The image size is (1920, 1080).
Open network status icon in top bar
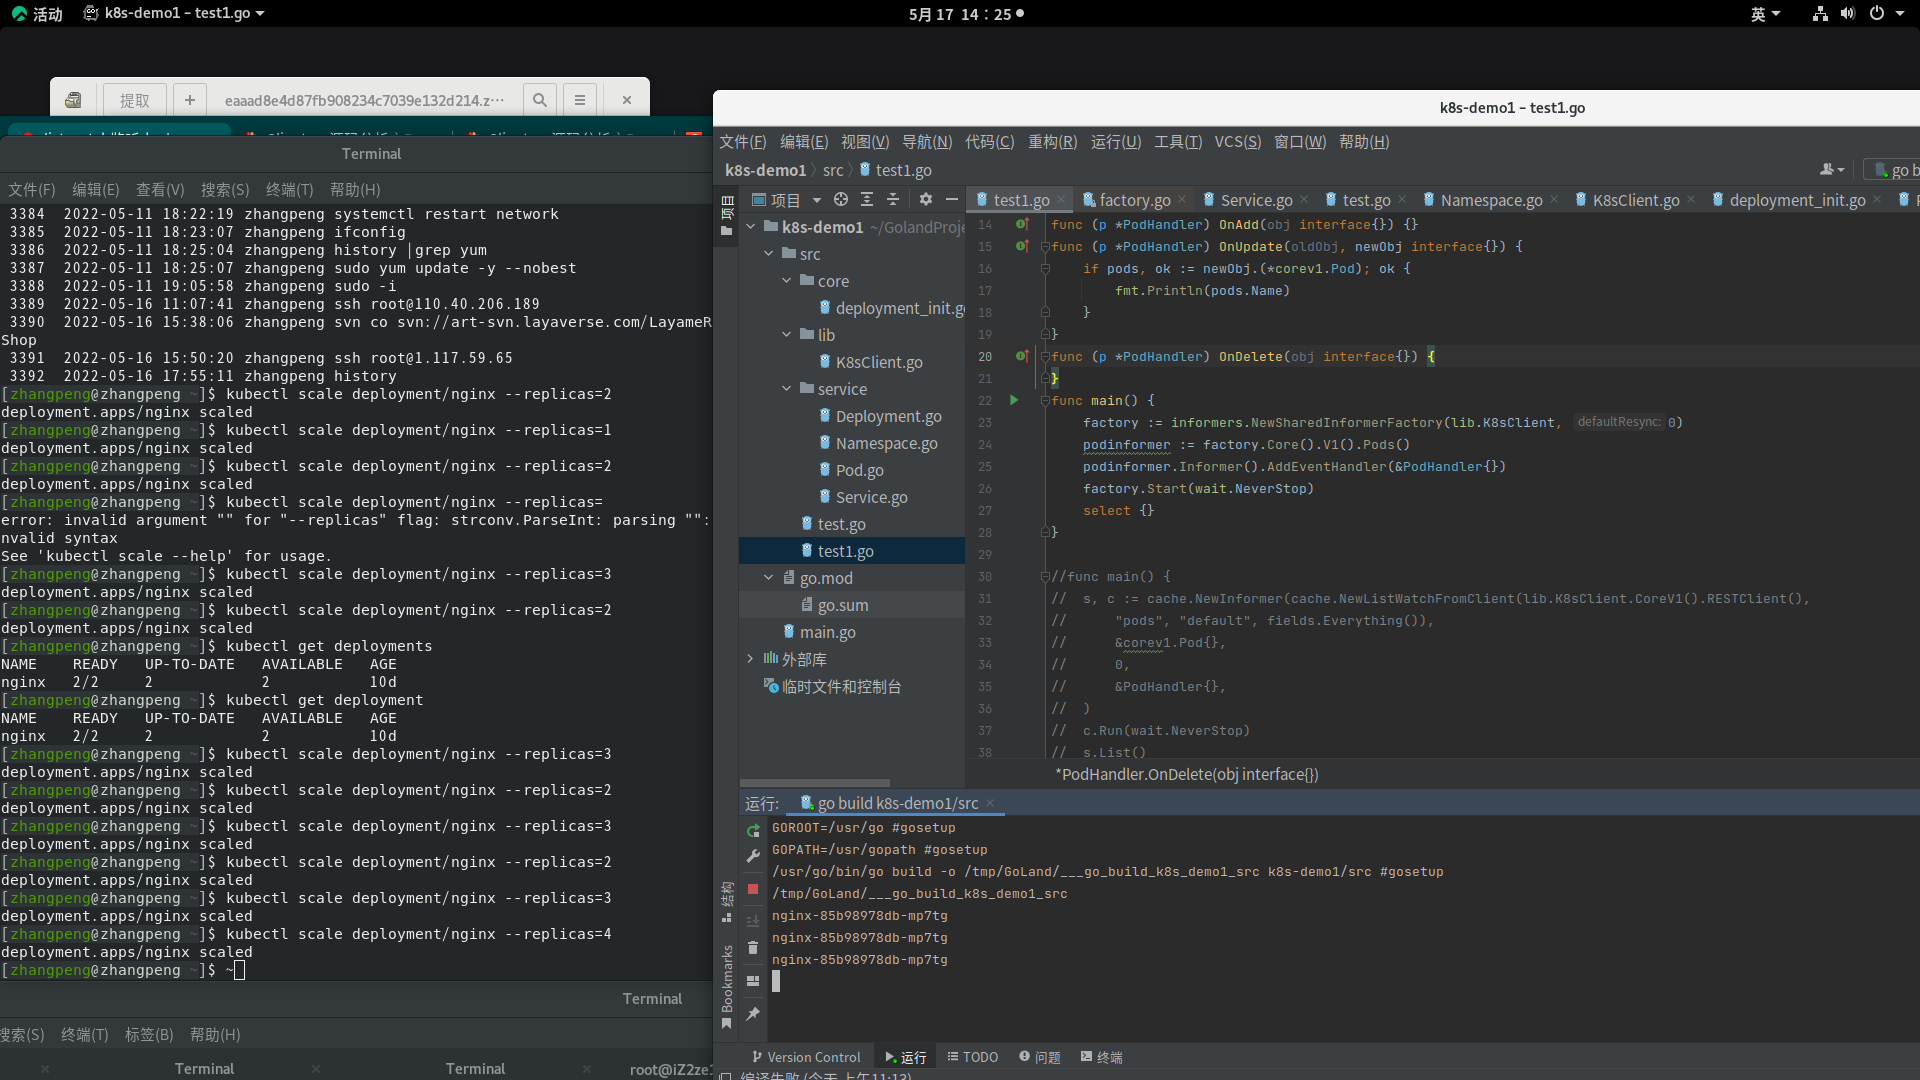[1820, 14]
